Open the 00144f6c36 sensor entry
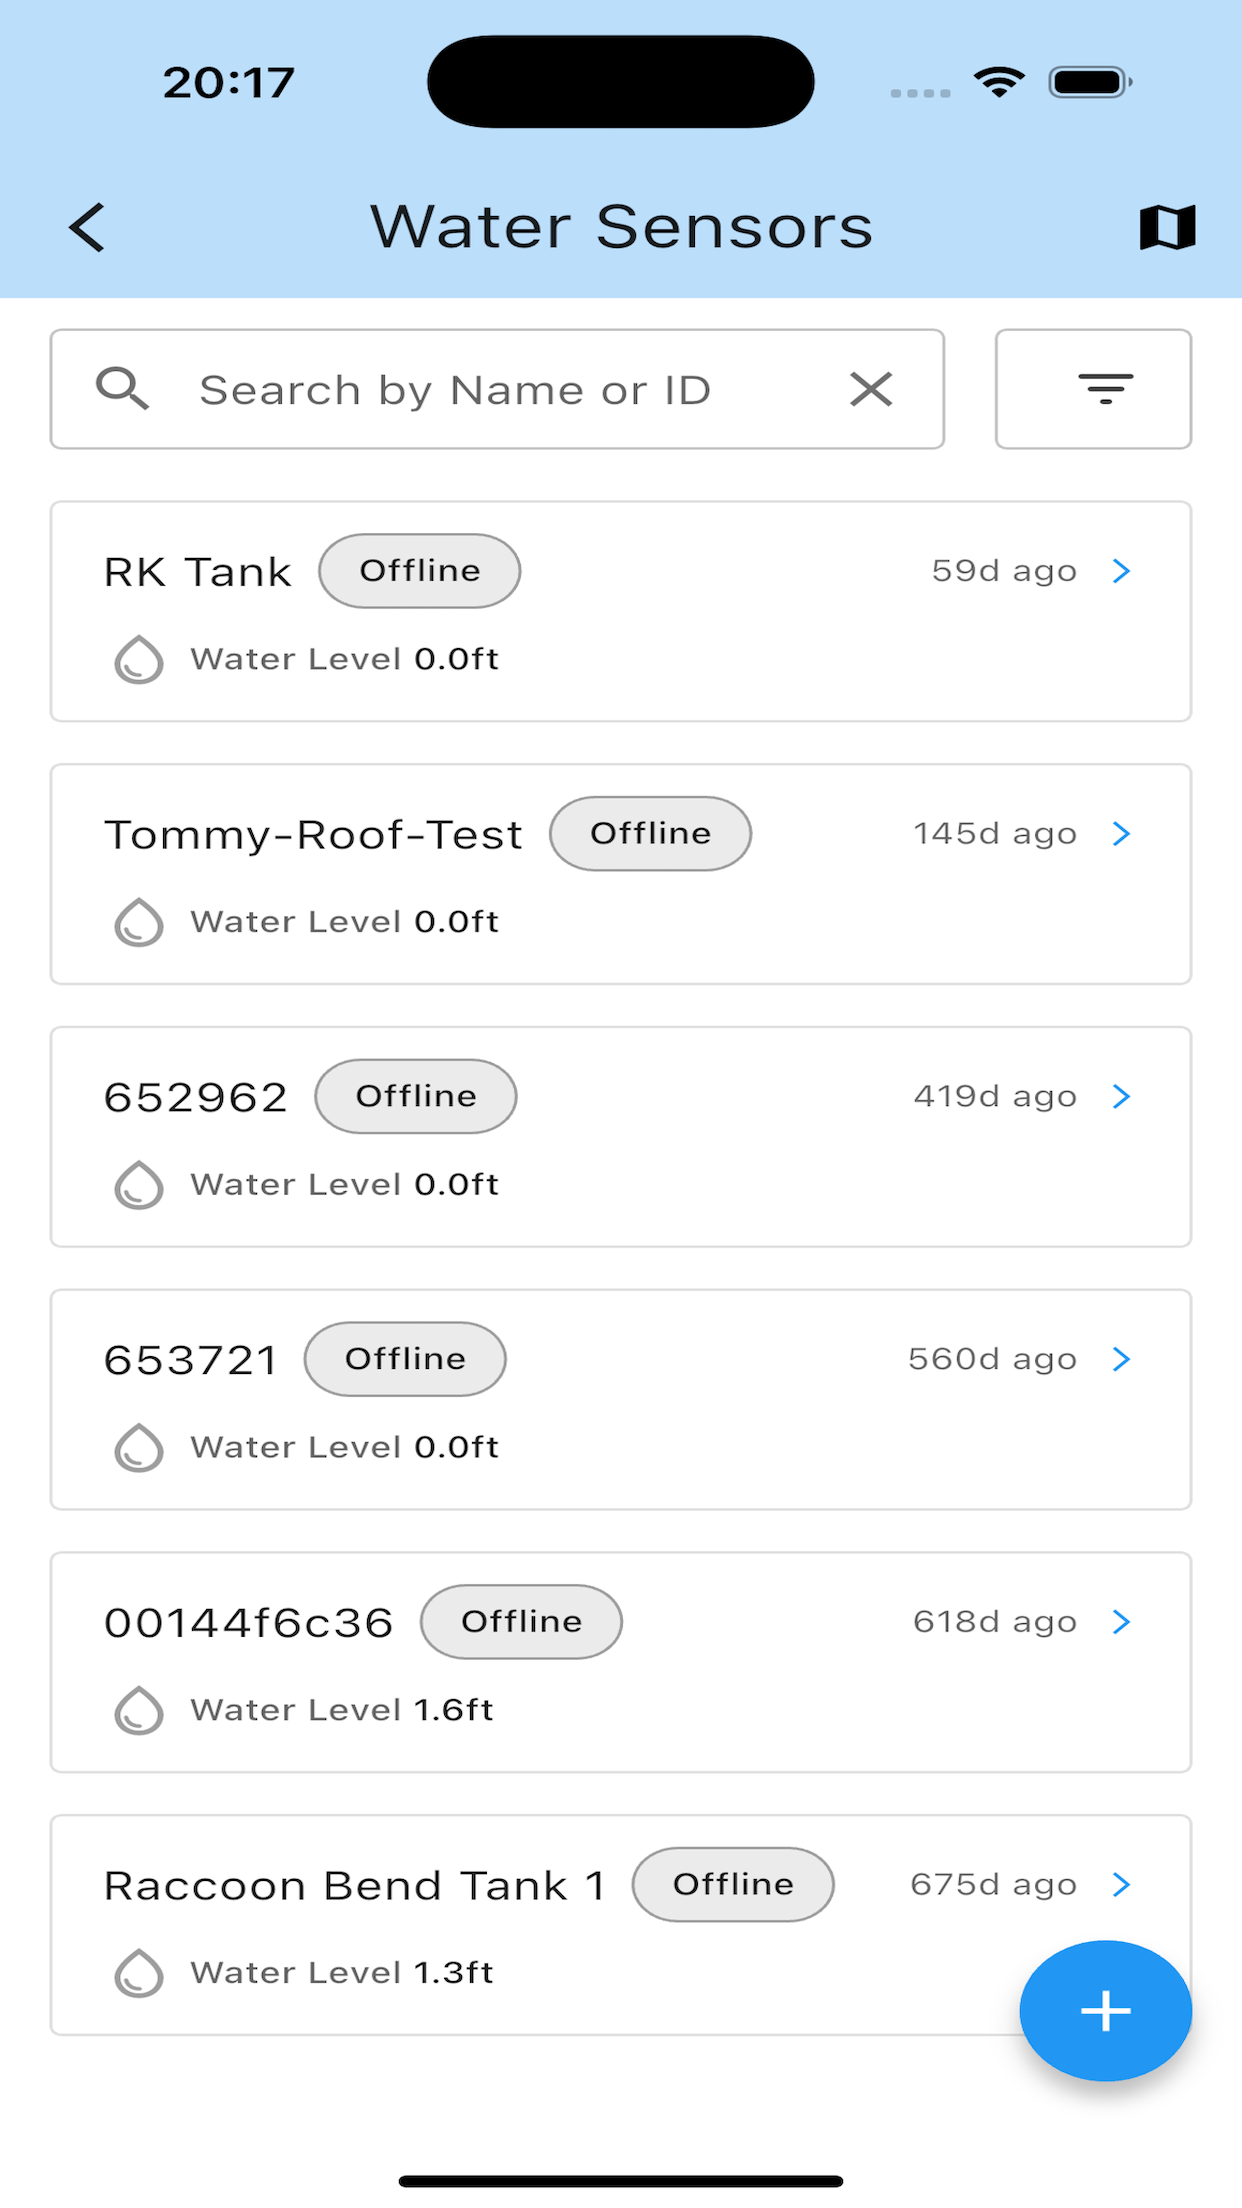This screenshot has width=1242, height=2208. pos(249,1623)
